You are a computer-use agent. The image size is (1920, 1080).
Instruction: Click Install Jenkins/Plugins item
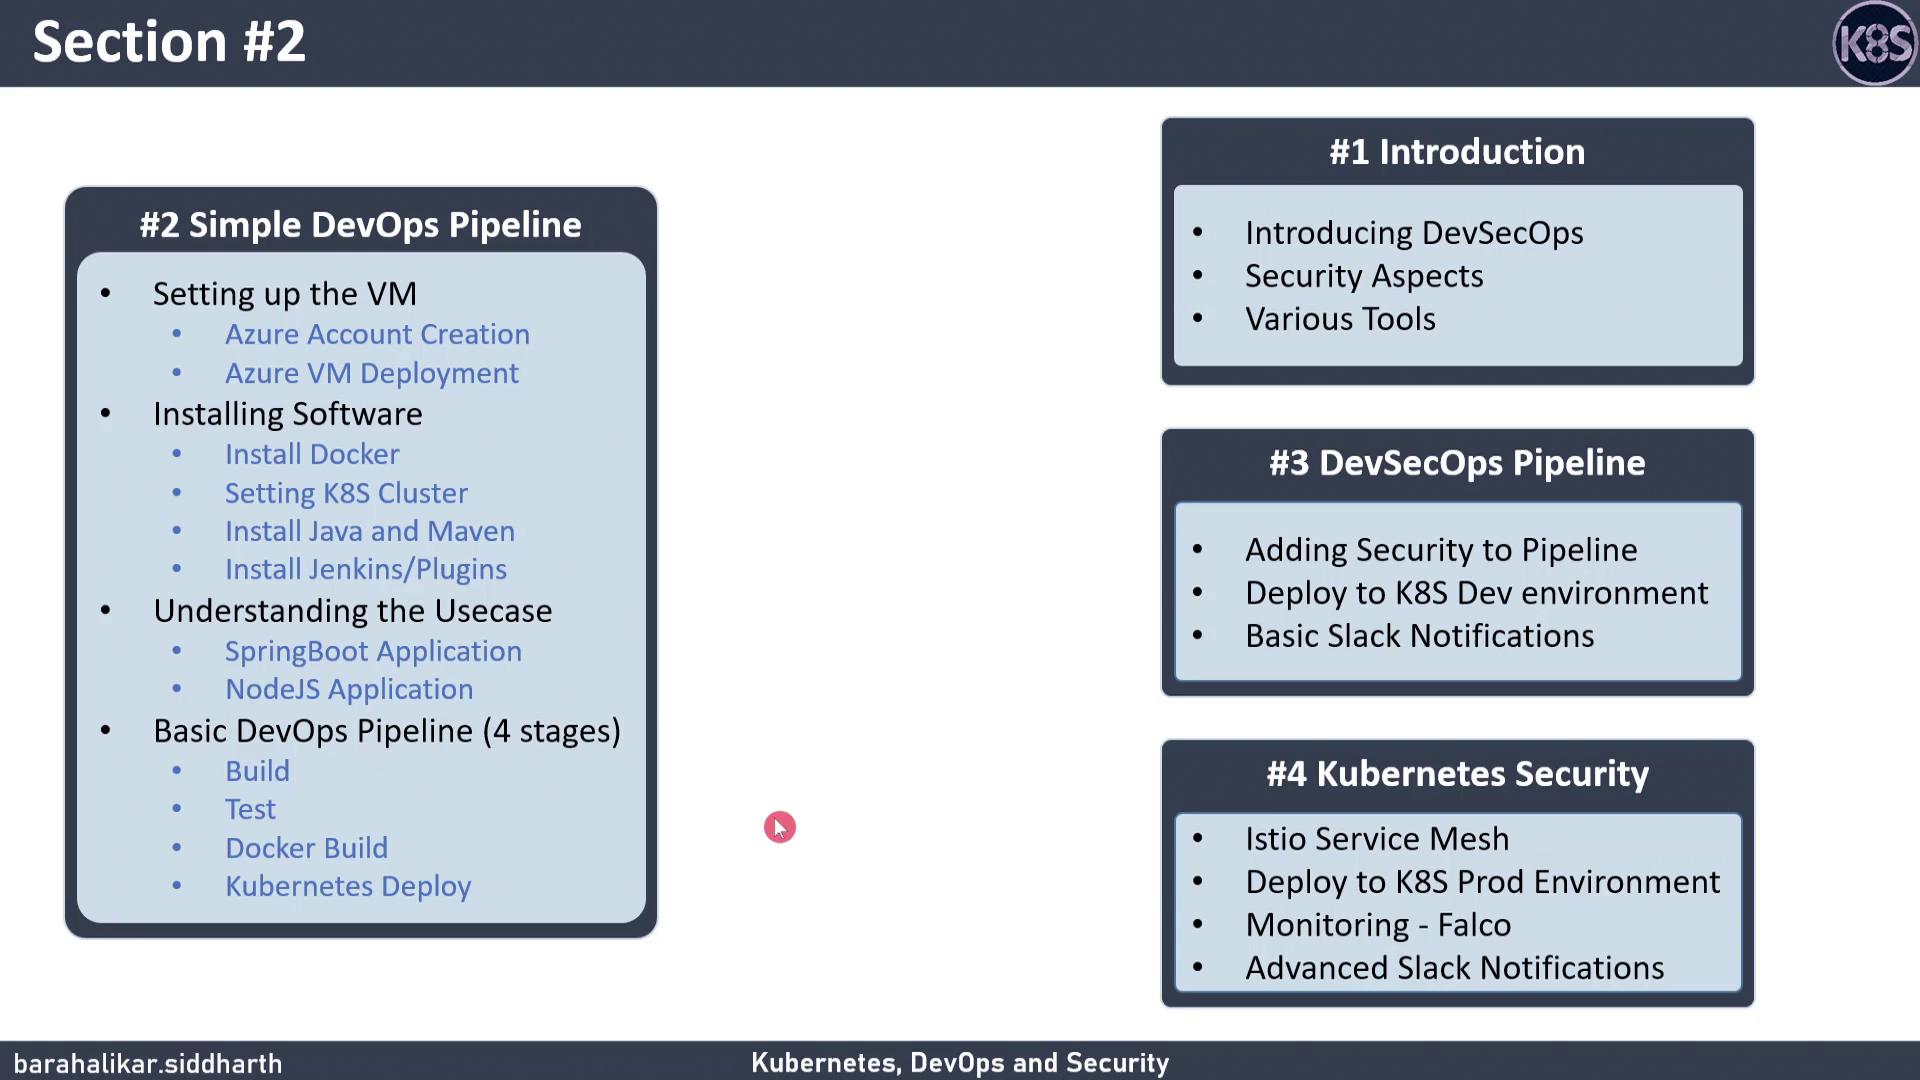point(365,569)
